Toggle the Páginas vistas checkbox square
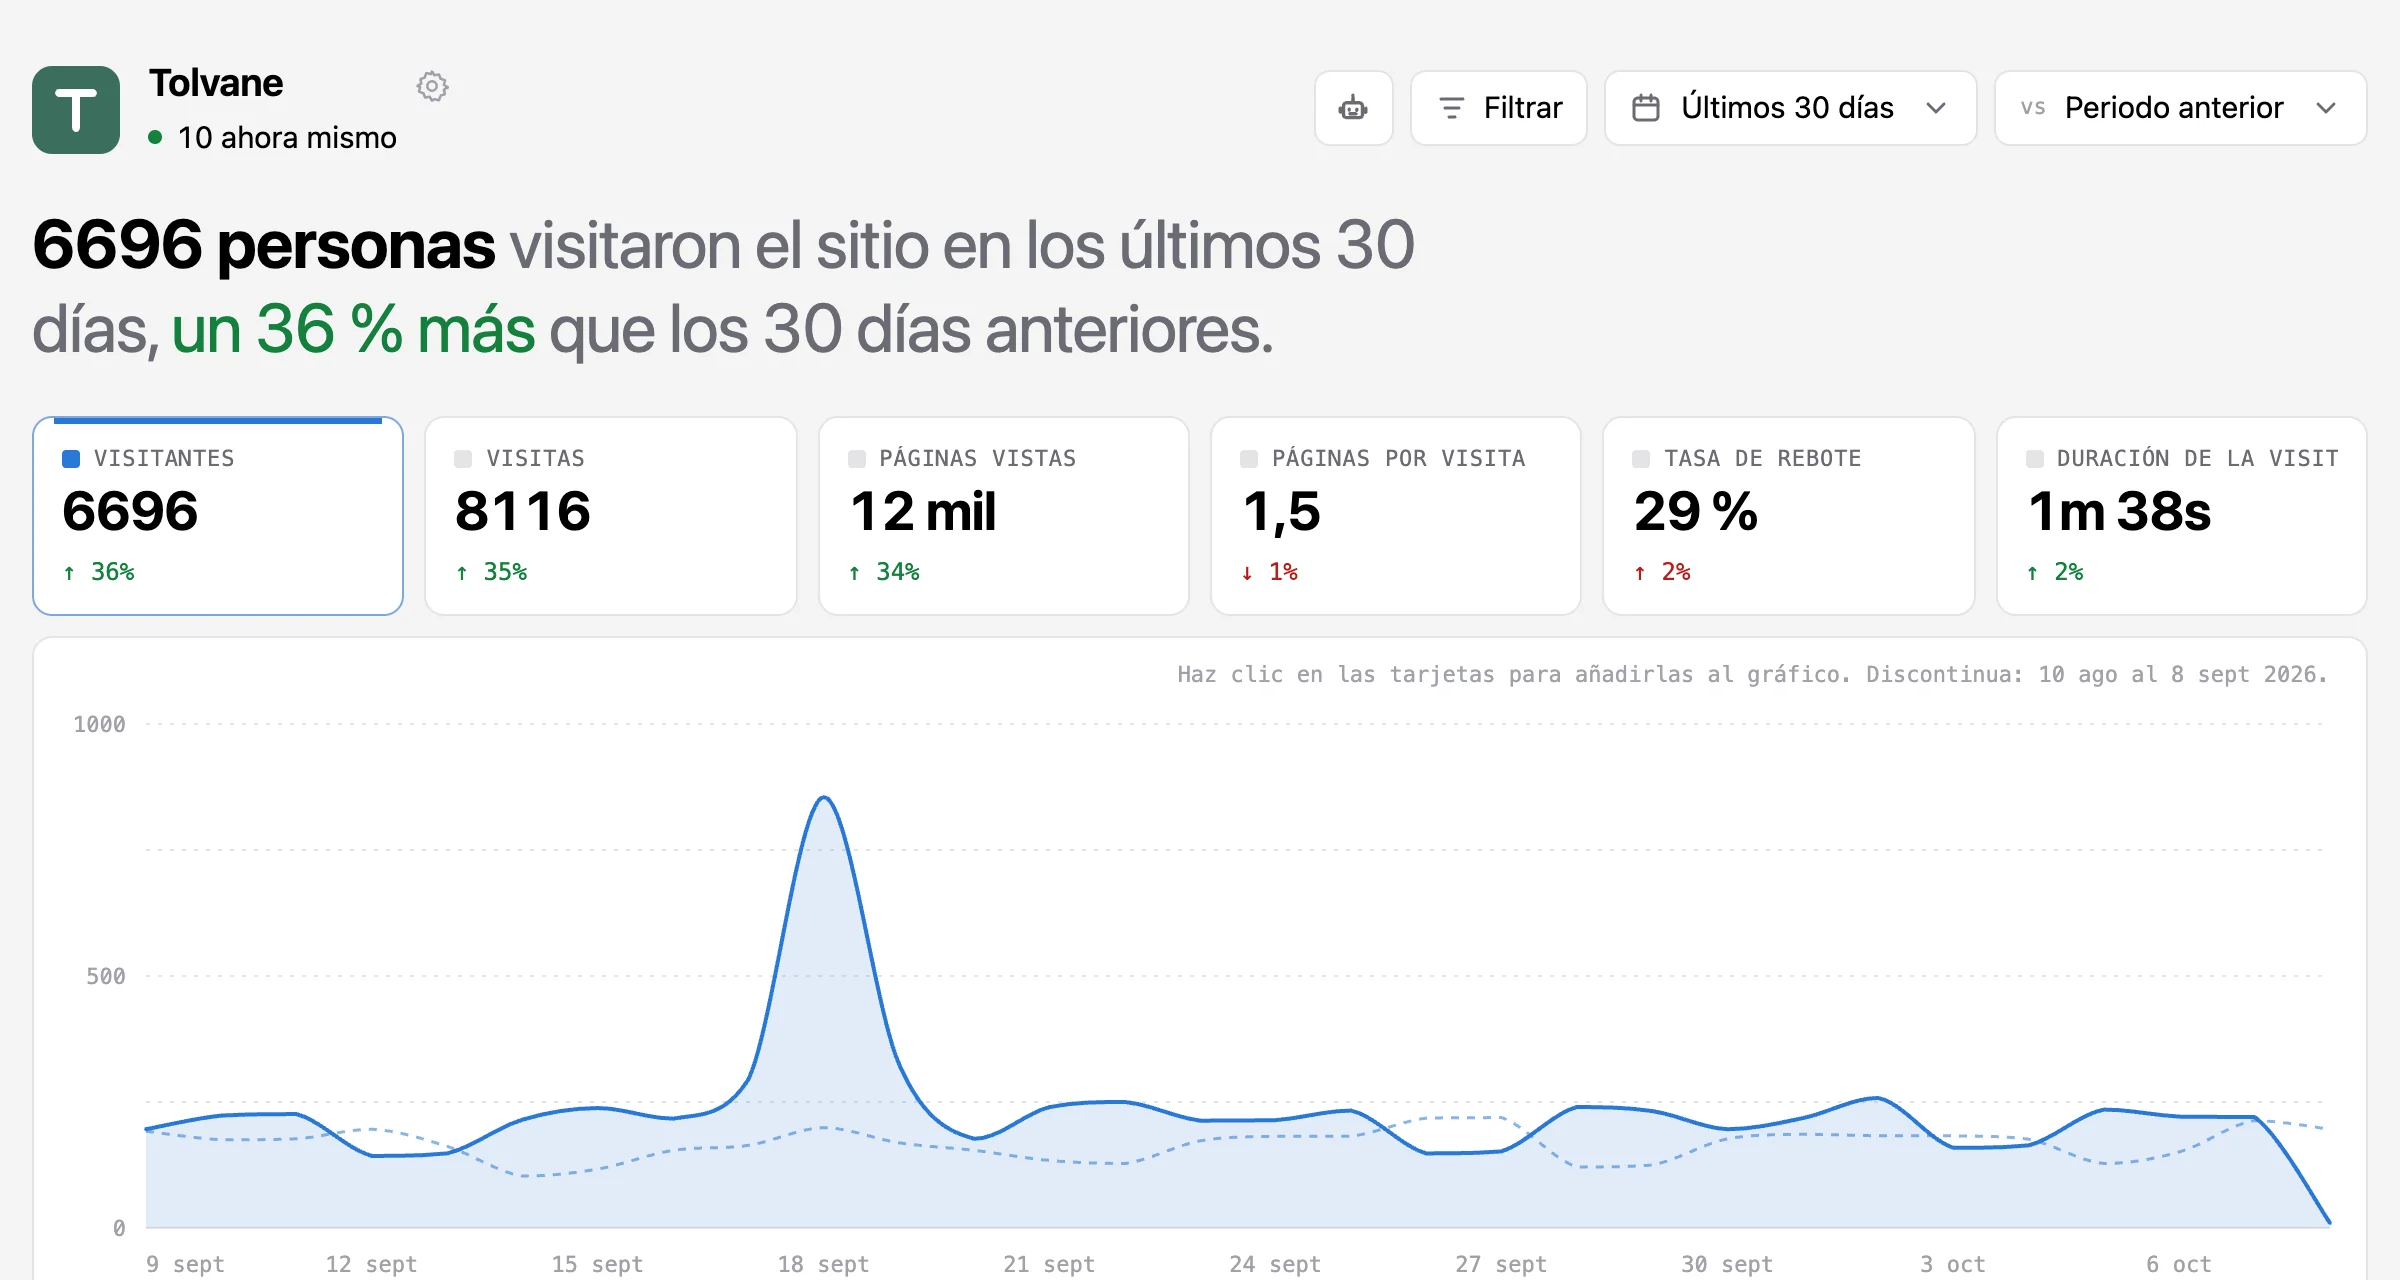 point(856,459)
